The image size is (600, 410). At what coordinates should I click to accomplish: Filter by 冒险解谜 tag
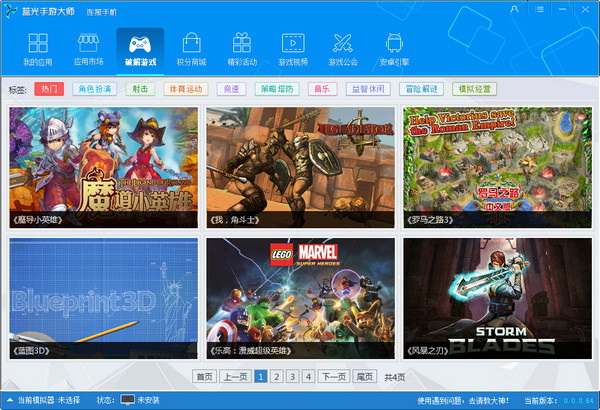point(421,89)
